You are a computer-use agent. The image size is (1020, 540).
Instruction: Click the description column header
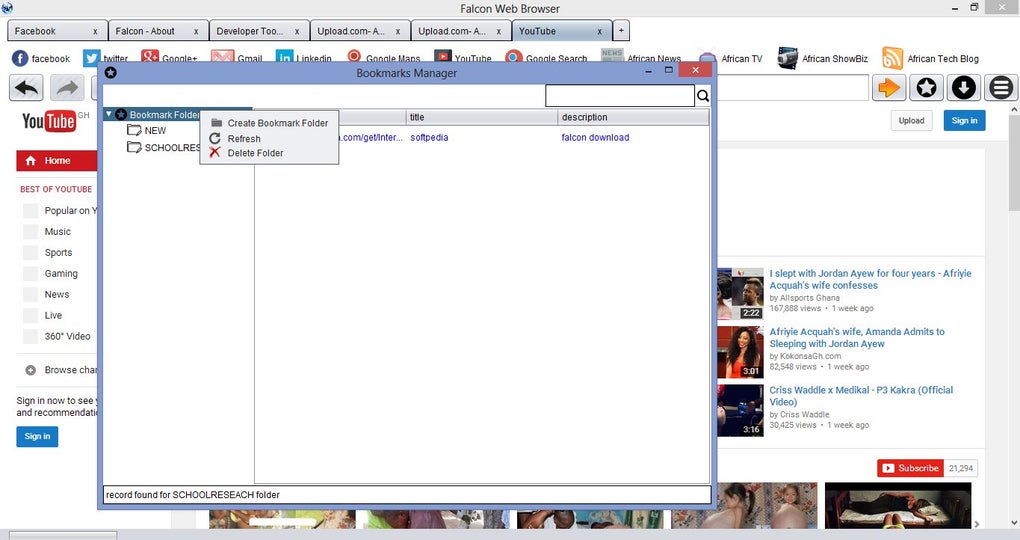pos(634,117)
